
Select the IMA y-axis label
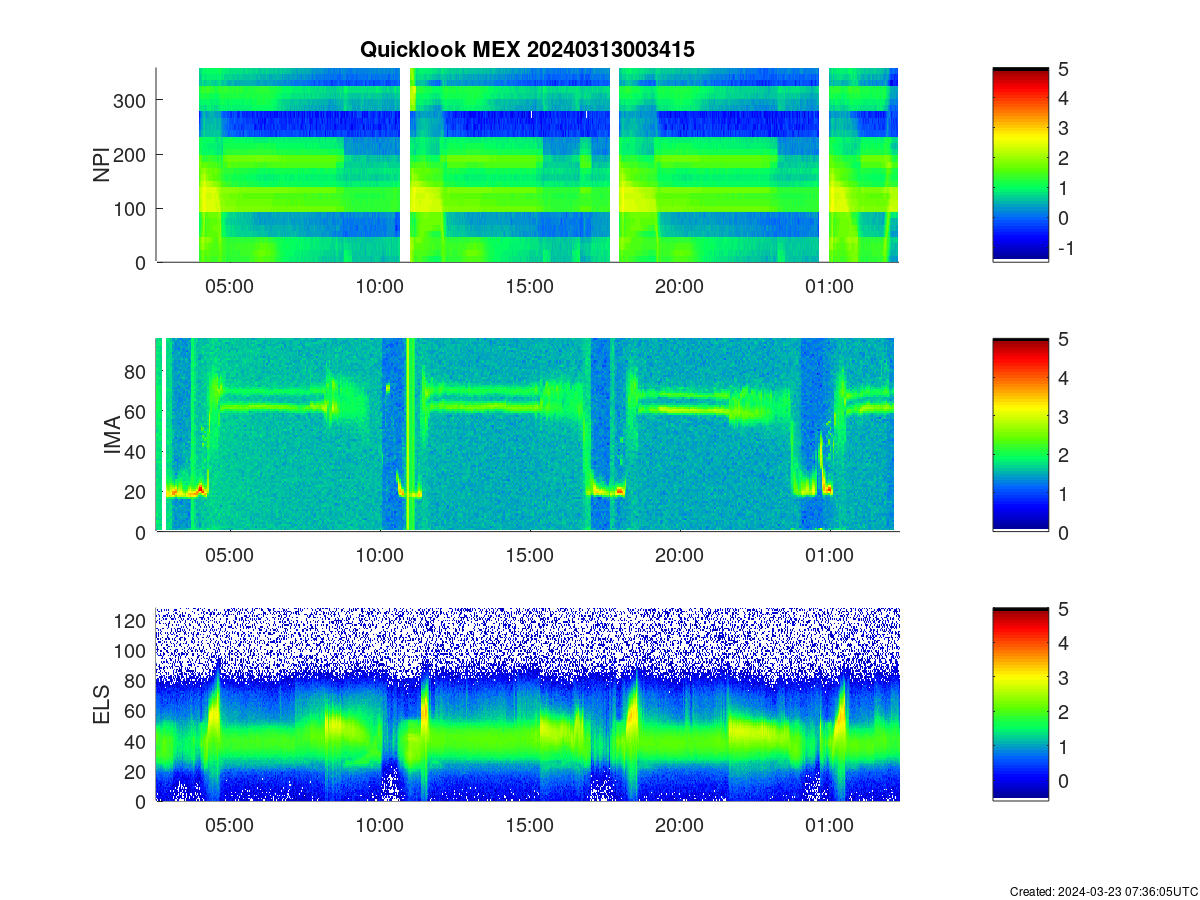pyautogui.click(x=111, y=436)
